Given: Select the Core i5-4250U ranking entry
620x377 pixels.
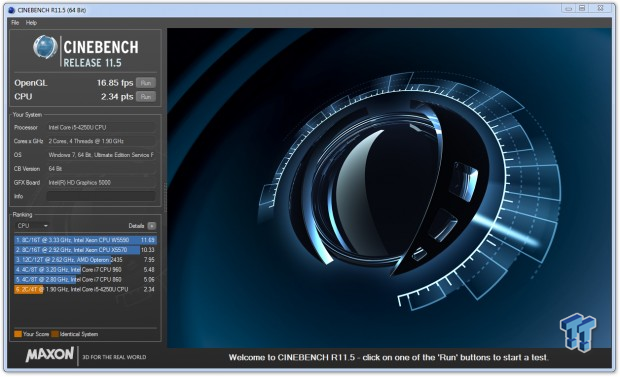Looking at the screenshot, I should coord(85,289).
